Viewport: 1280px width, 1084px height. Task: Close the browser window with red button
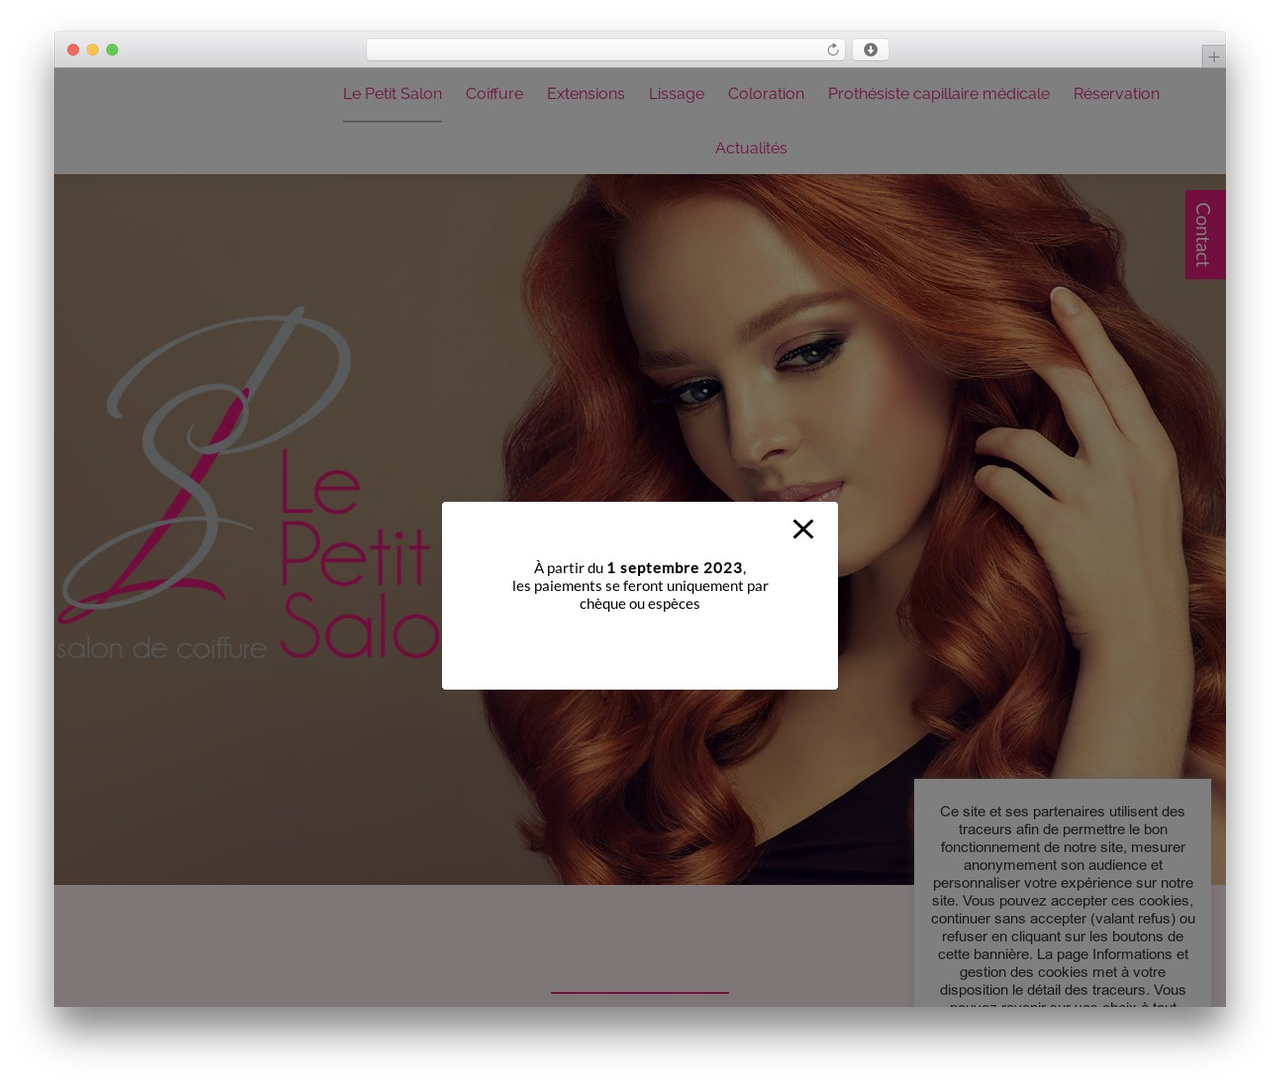[73, 50]
